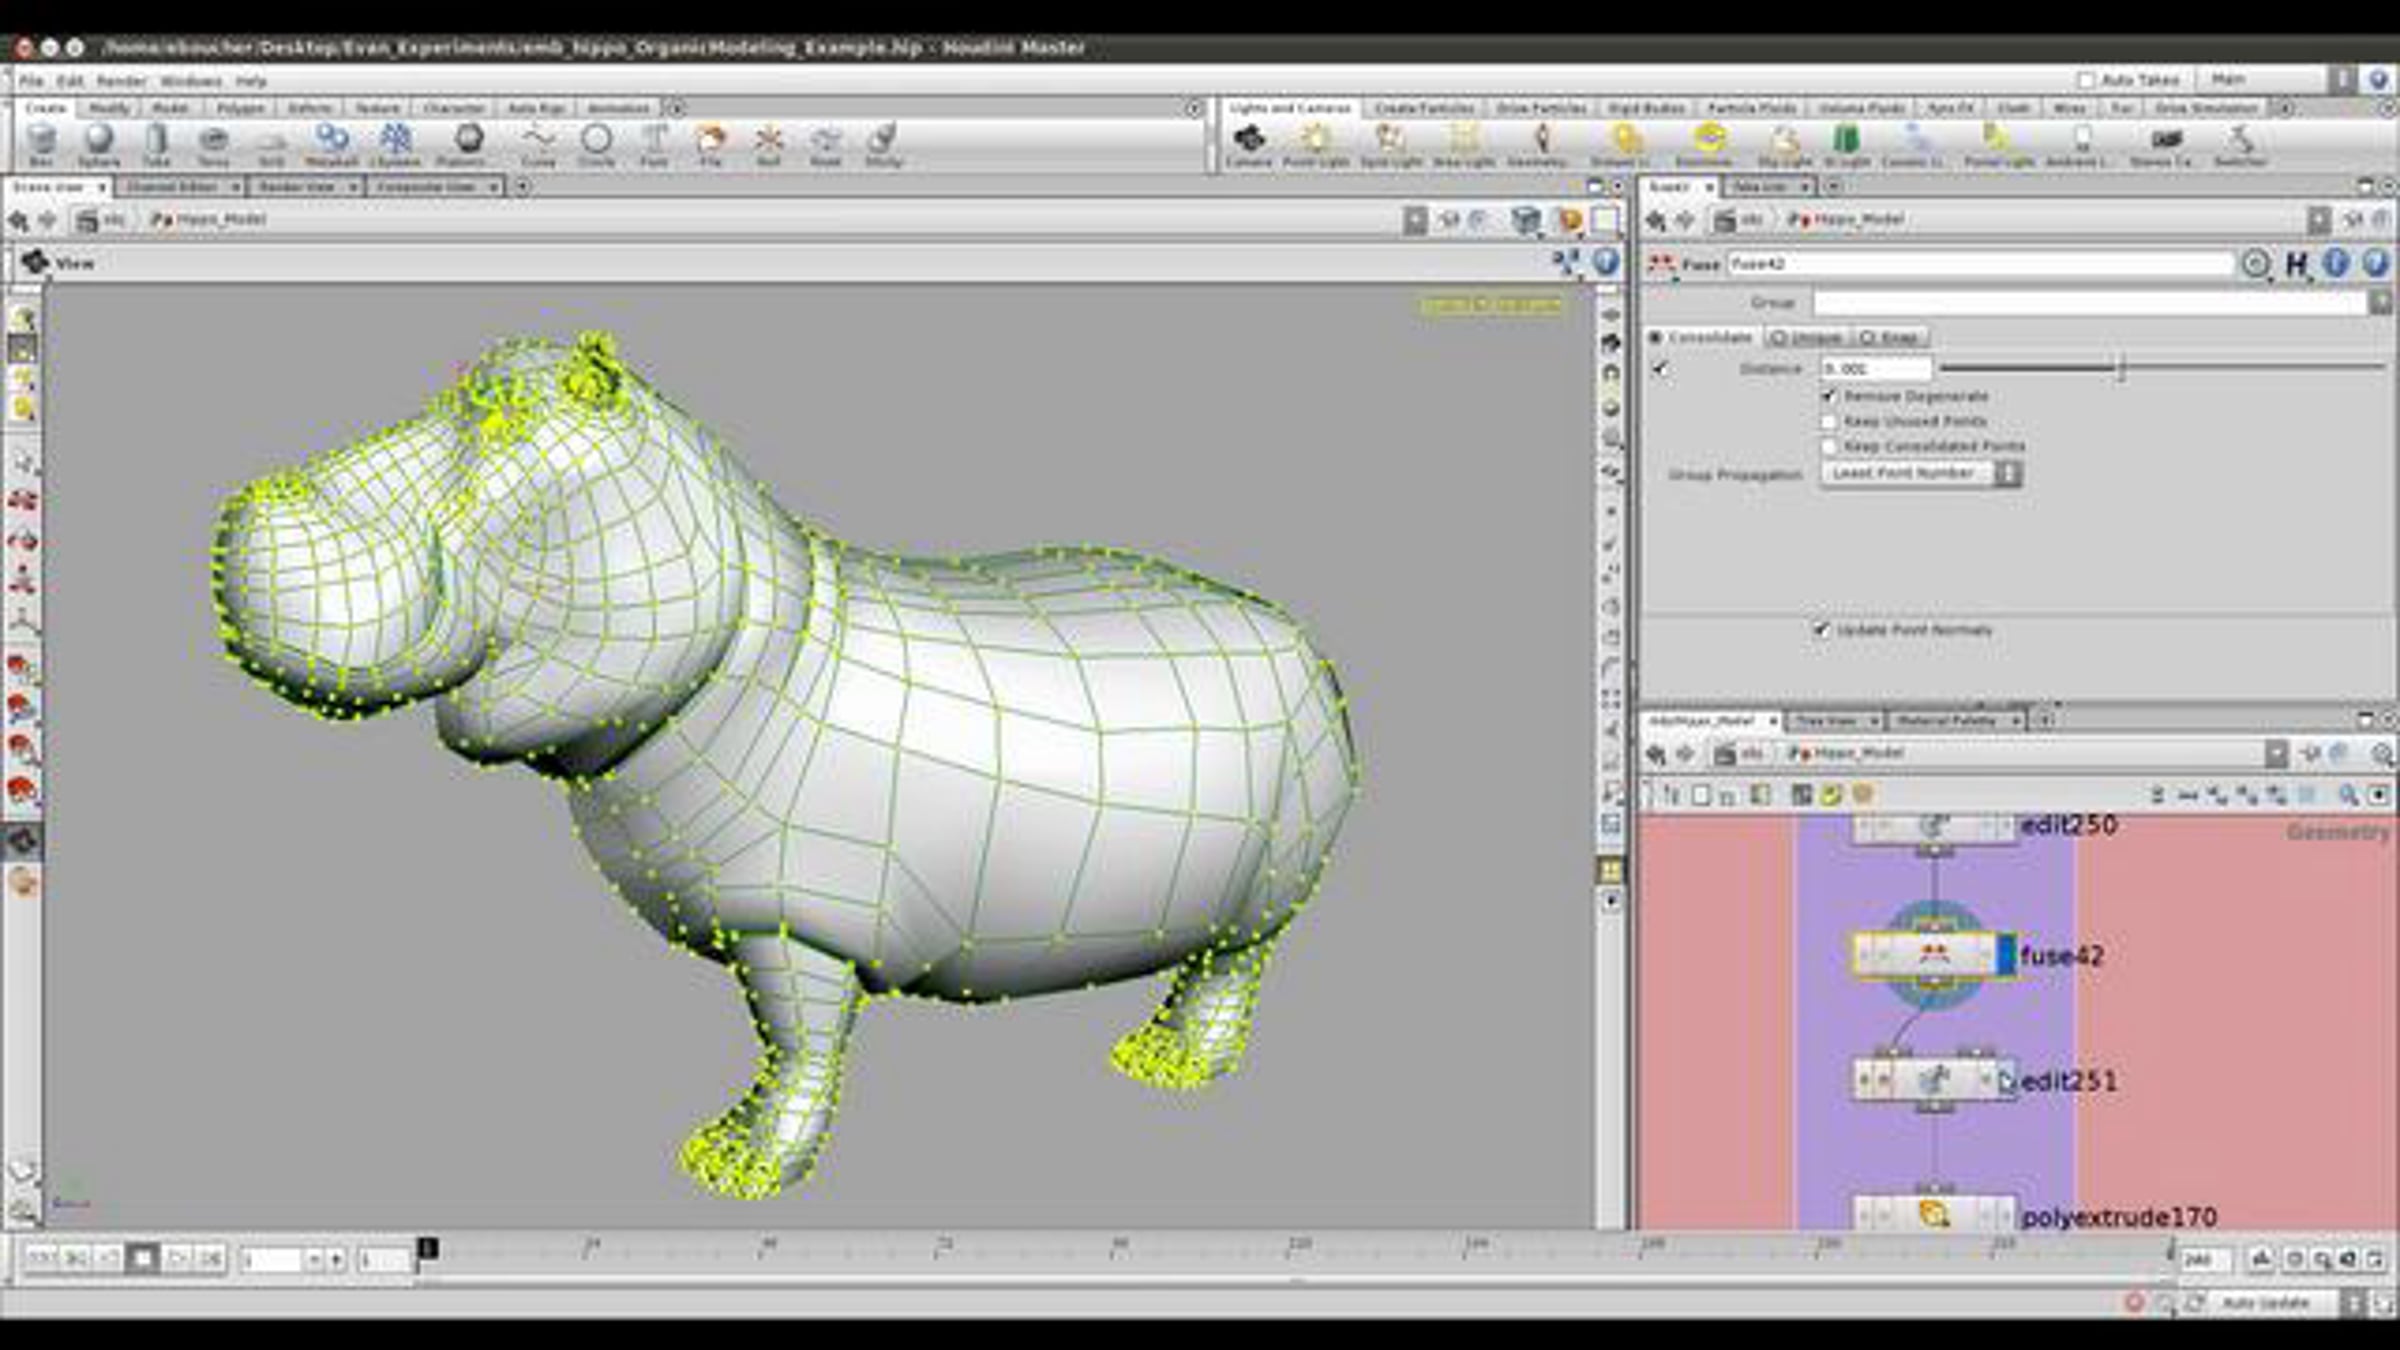The height and width of the screenshot is (1350, 2400).
Task: Click the Group input field
Action: (x=2092, y=302)
